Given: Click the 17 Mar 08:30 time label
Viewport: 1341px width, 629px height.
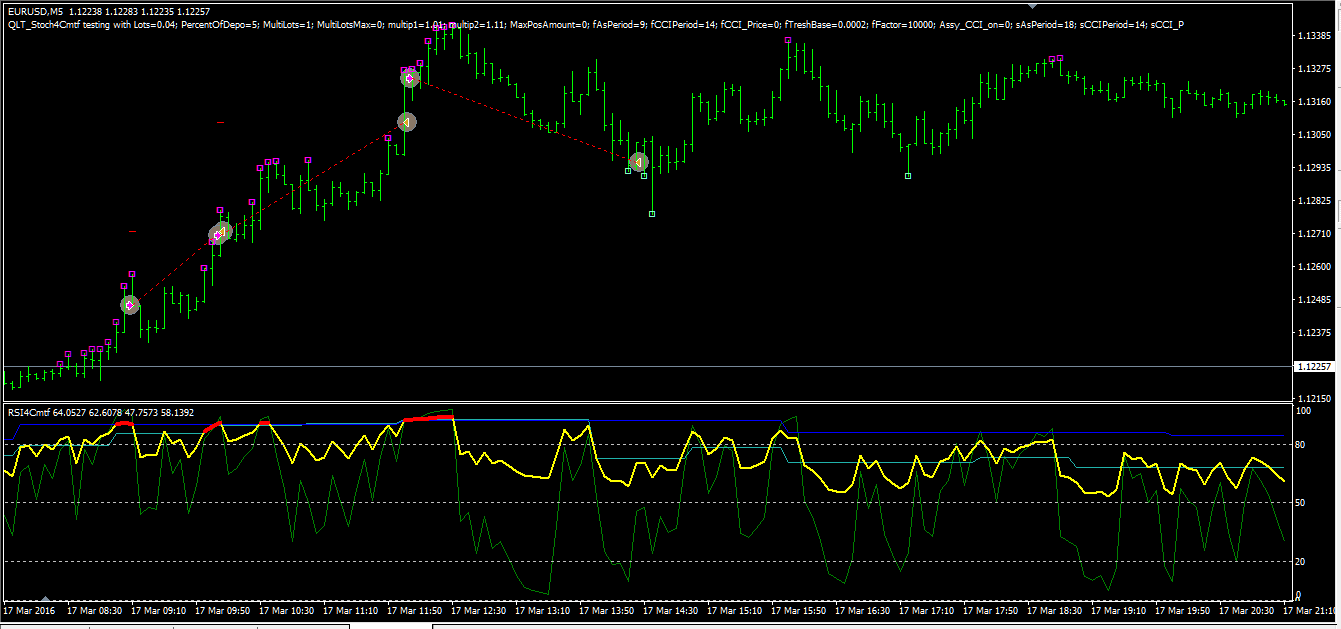Looking at the screenshot, I should [x=94, y=610].
